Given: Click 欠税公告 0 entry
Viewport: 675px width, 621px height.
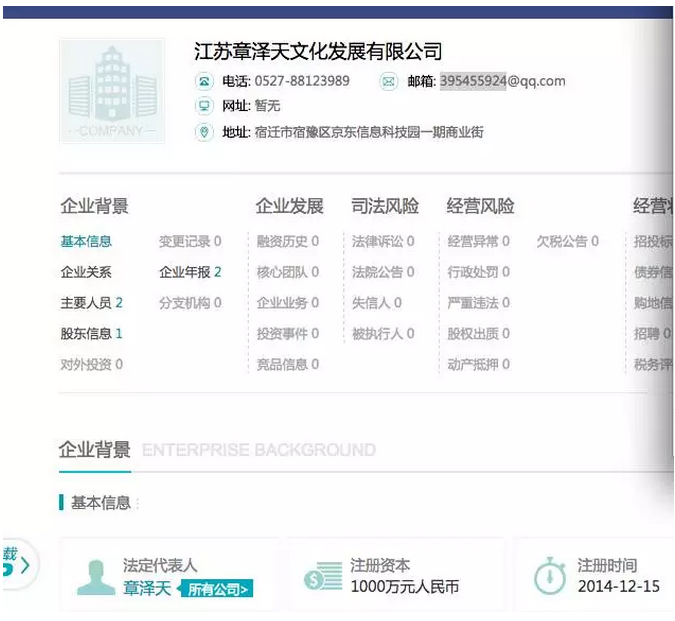Looking at the screenshot, I should point(567,241).
